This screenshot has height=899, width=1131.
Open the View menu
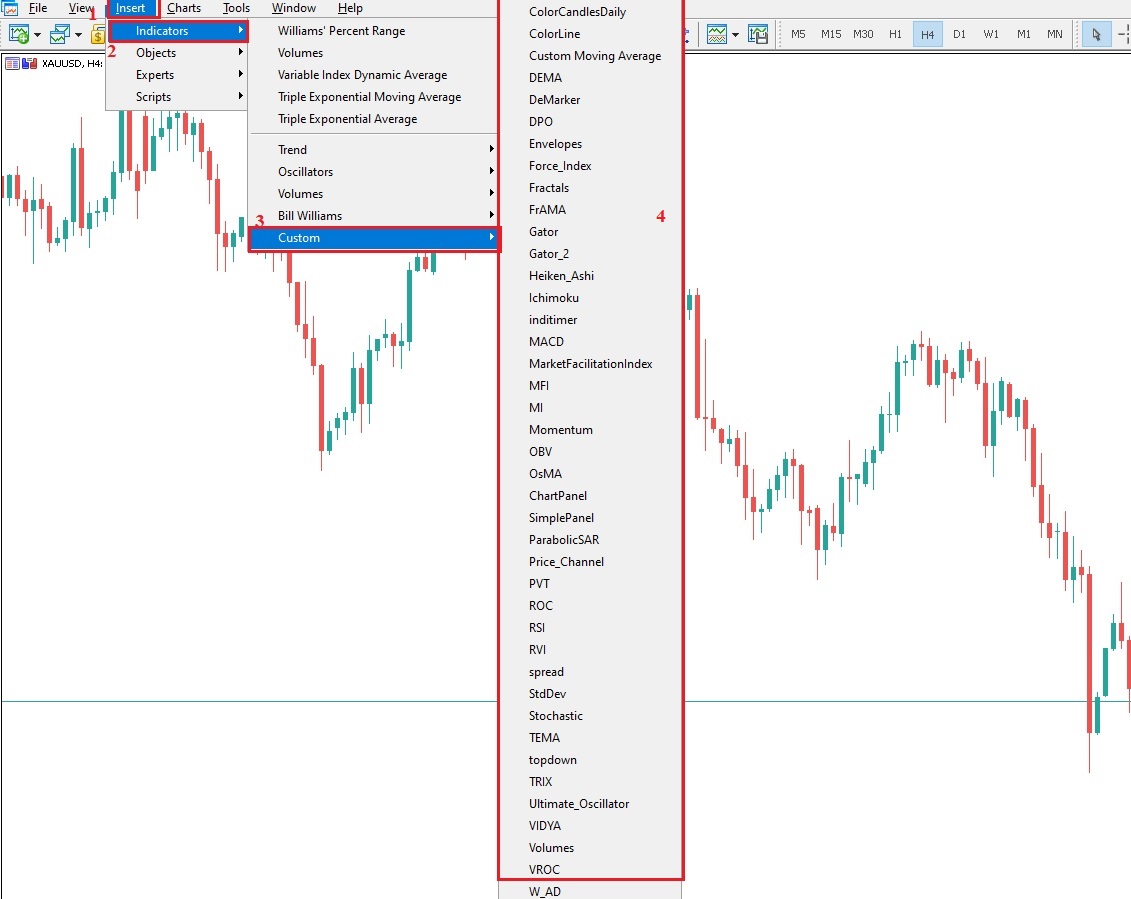click(81, 8)
